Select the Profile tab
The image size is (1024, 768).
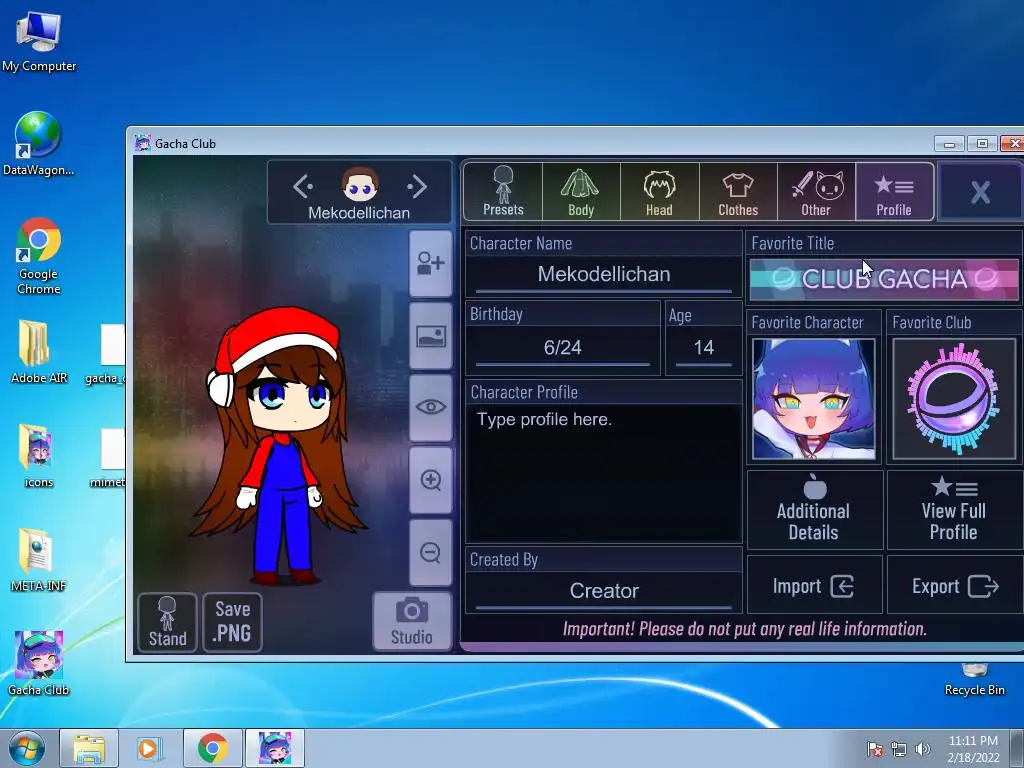[x=894, y=191]
